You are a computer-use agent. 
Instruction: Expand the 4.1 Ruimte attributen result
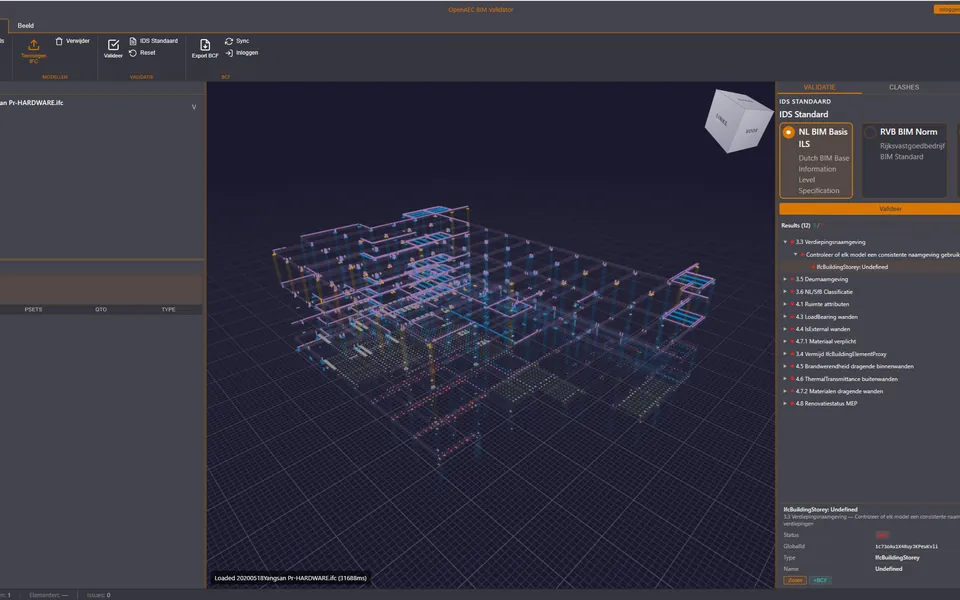click(786, 304)
